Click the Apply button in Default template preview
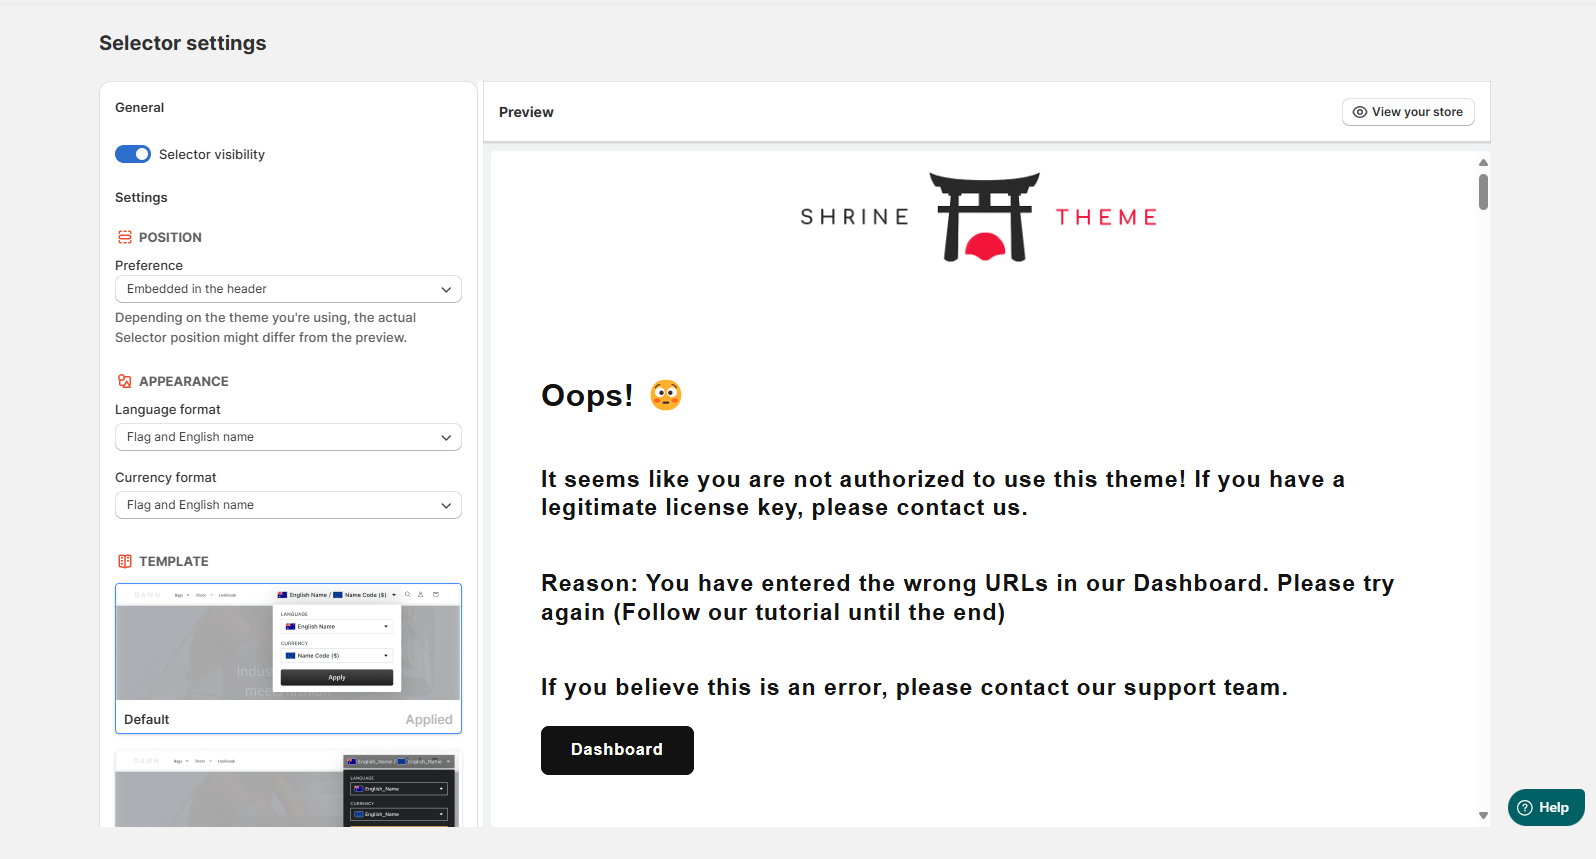 (337, 677)
